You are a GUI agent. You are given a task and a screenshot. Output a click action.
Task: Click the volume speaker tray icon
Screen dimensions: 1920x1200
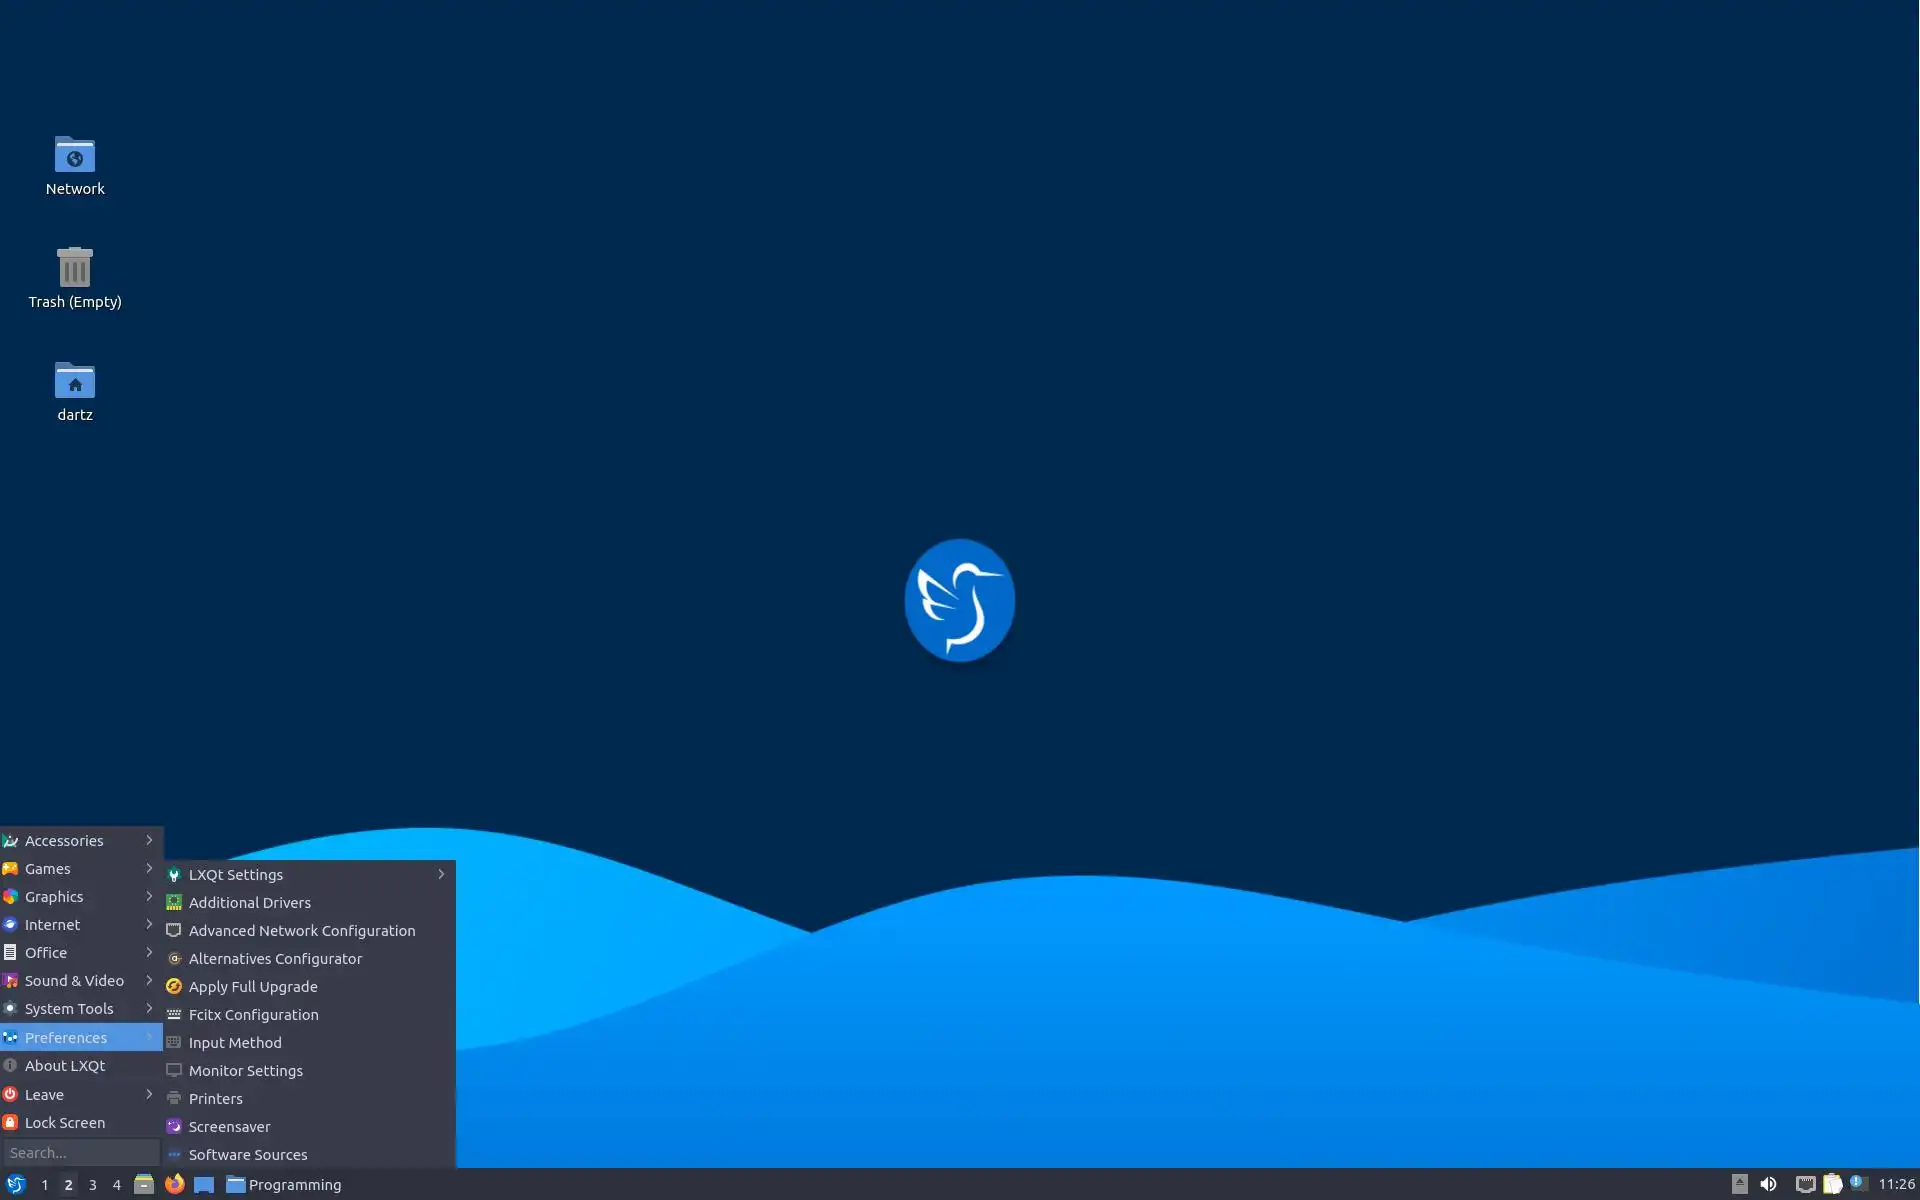pos(1768,1184)
